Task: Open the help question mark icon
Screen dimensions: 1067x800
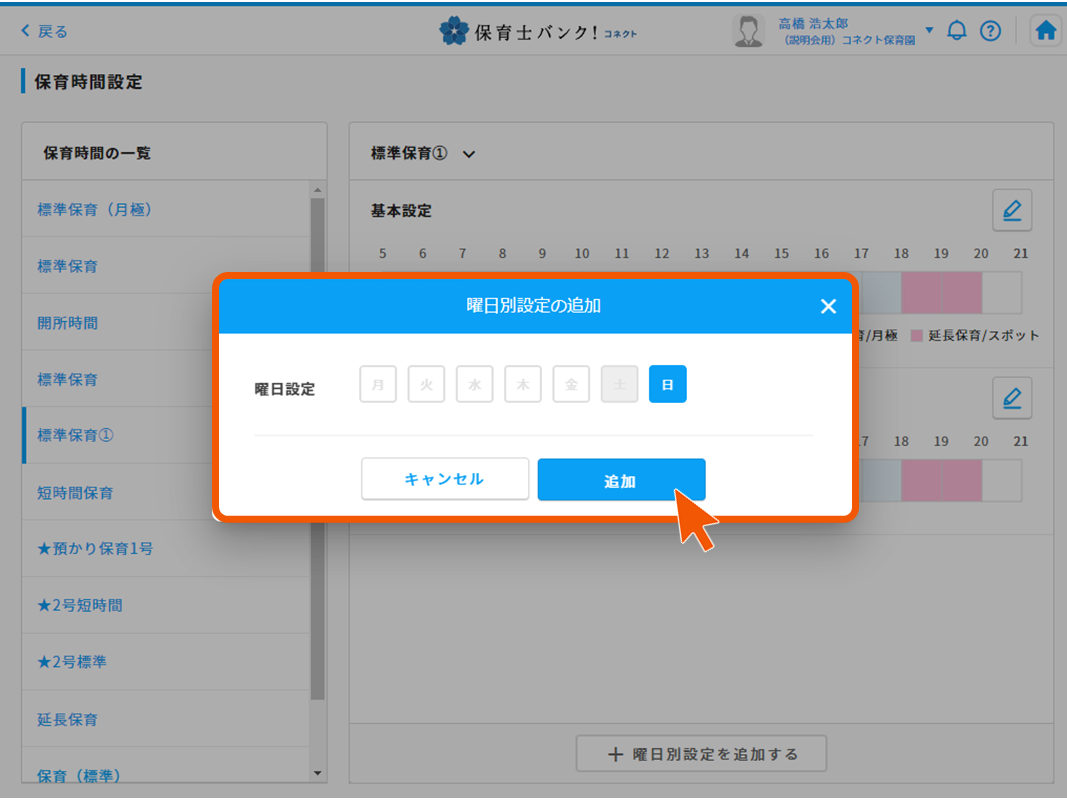Action: tap(990, 31)
